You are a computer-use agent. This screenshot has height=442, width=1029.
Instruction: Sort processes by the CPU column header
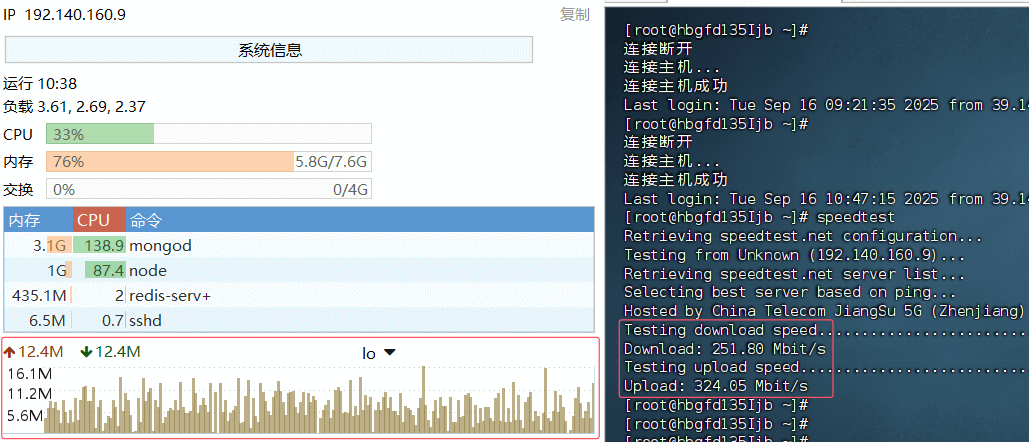click(94, 220)
